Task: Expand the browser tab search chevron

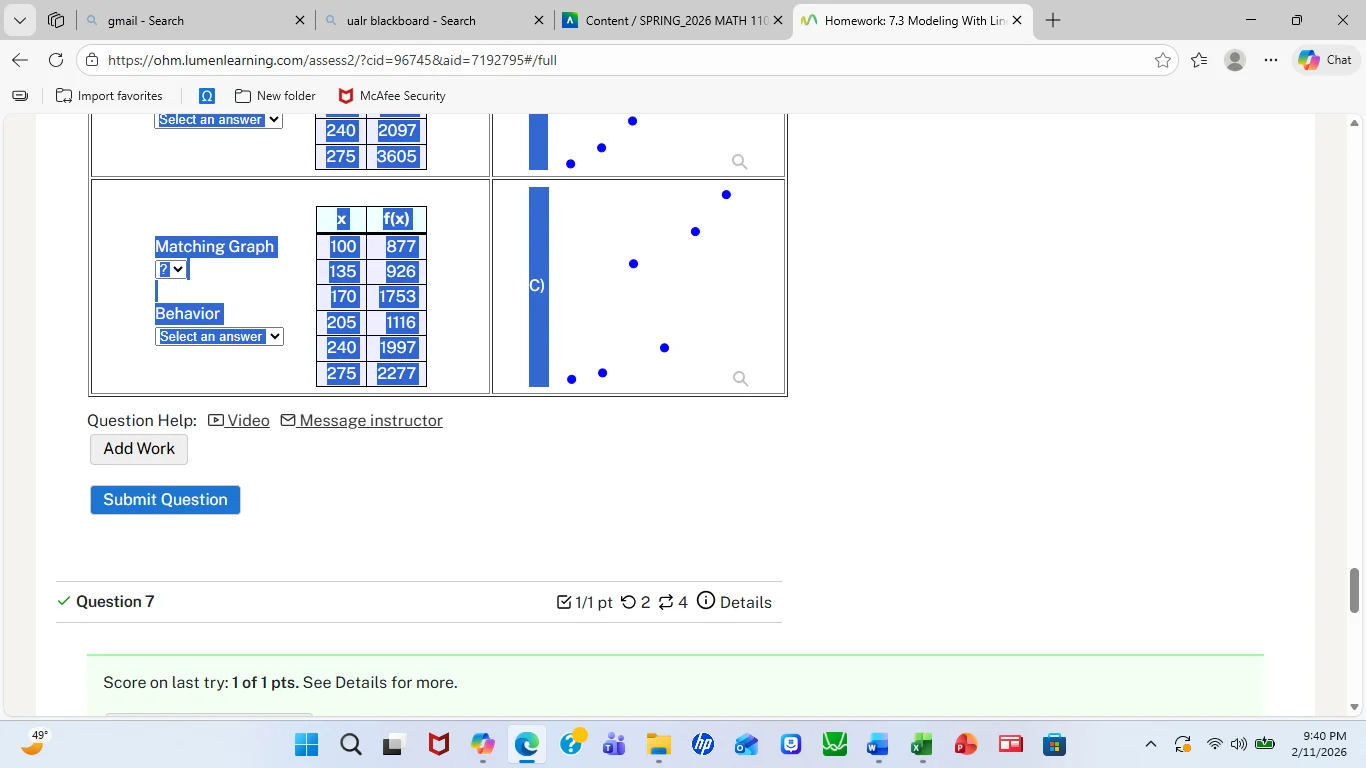Action: pyautogui.click(x=18, y=19)
